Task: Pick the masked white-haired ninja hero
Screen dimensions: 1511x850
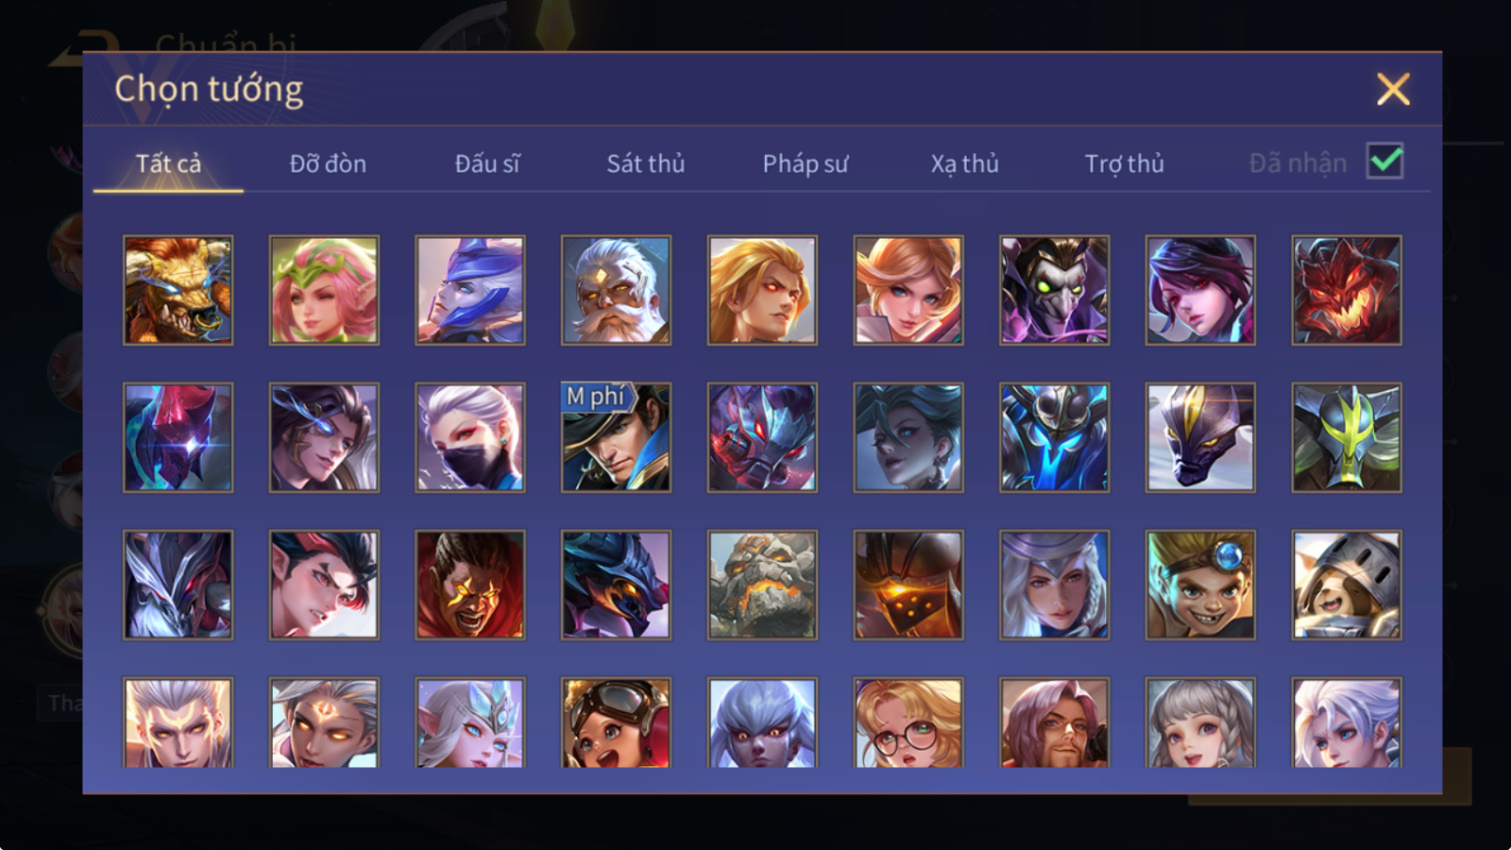Action: tap(470, 437)
